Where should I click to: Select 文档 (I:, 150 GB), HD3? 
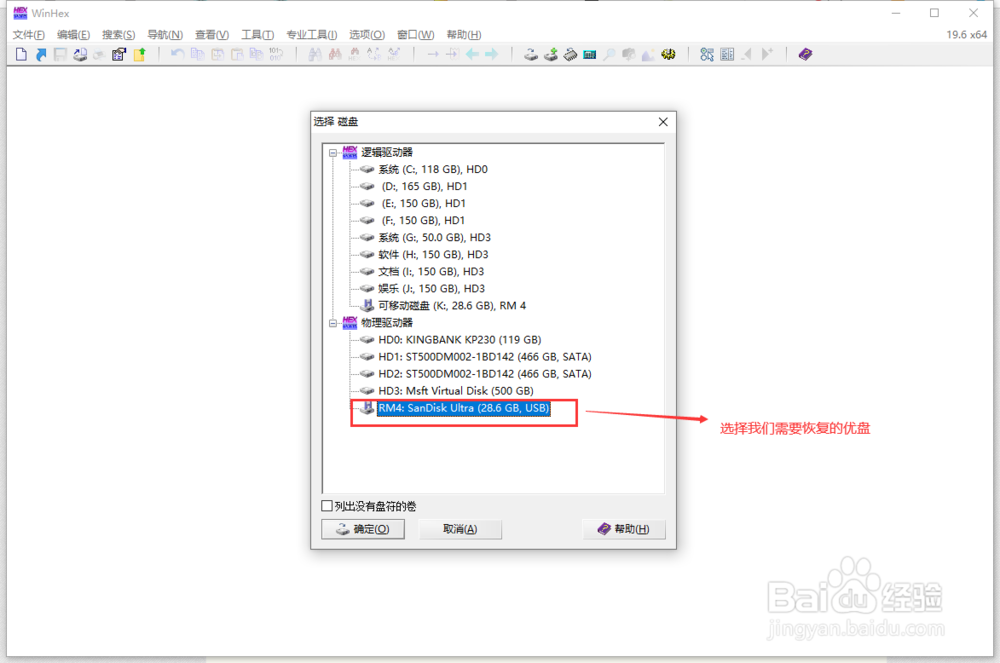(x=431, y=272)
